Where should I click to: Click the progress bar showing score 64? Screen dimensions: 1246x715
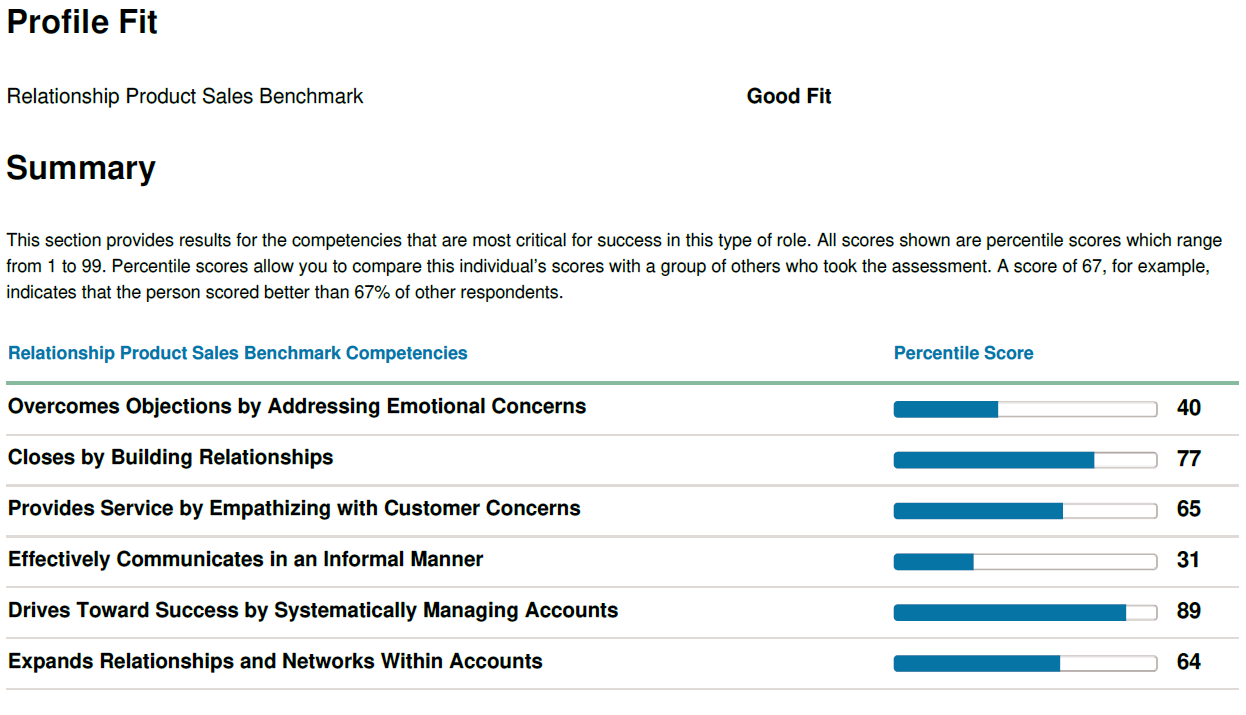1025,663
